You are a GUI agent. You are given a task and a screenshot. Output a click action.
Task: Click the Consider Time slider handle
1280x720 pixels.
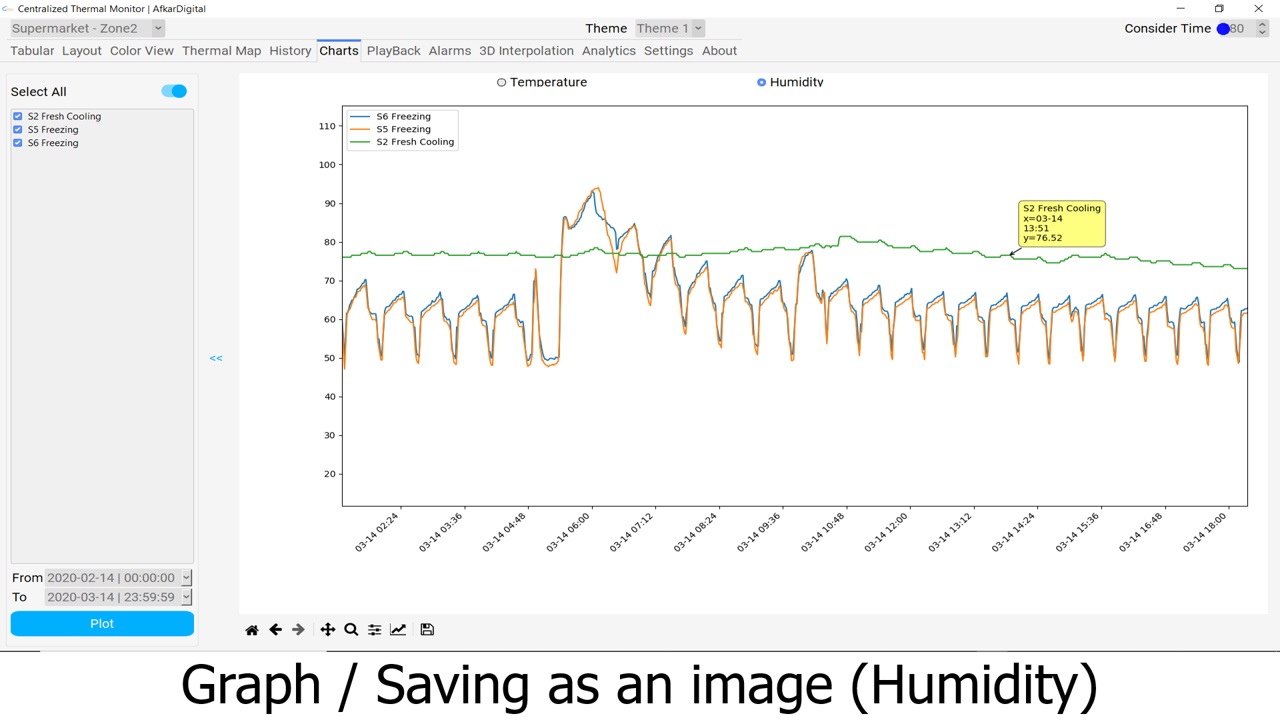click(1223, 28)
